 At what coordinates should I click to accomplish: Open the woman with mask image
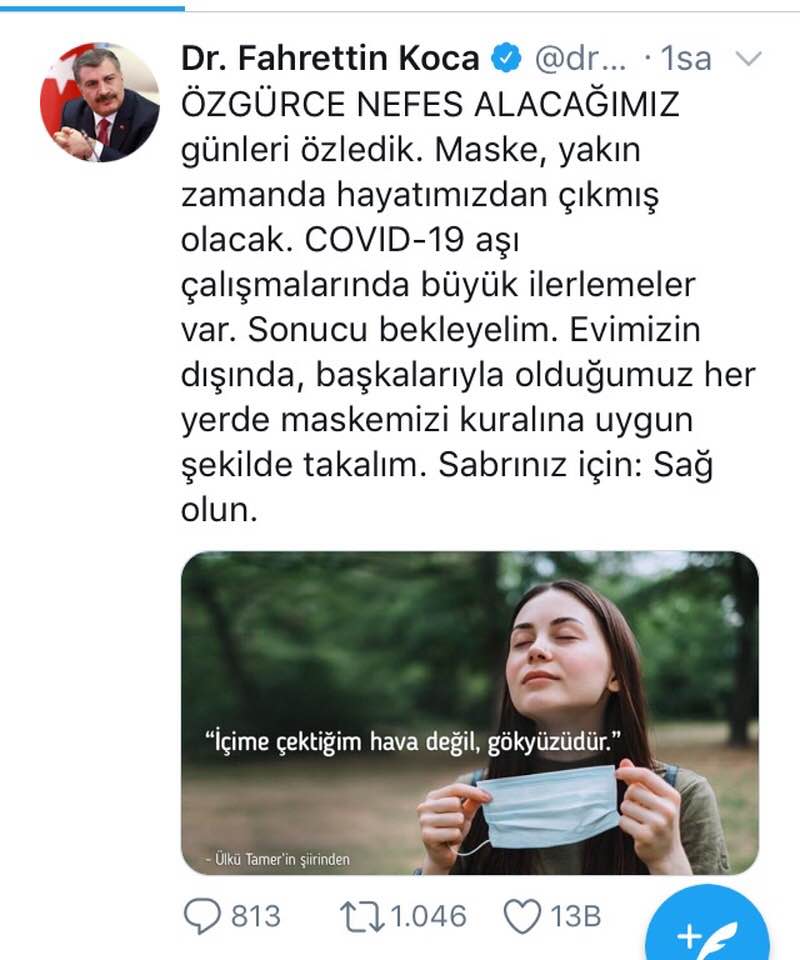click(469, 713)
